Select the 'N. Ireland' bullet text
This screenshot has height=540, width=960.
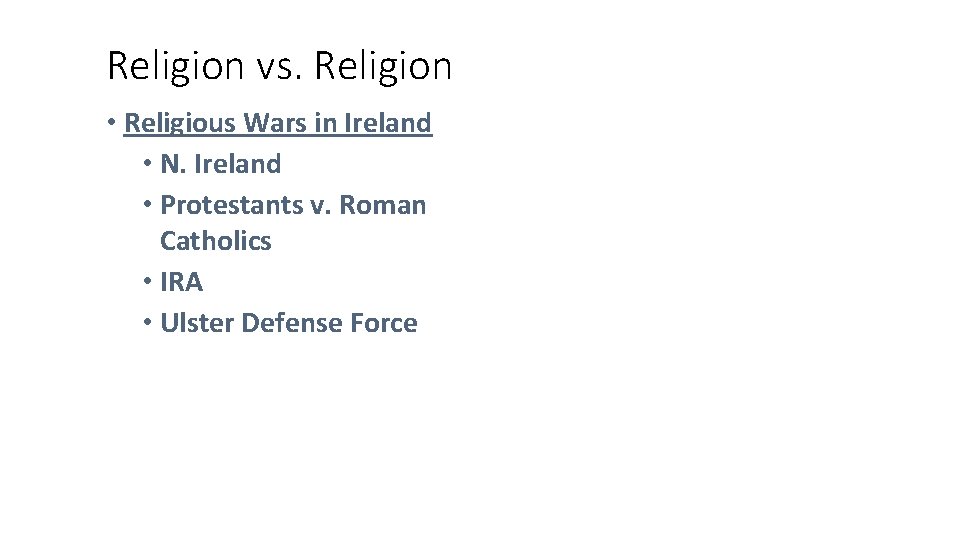point(220,164)
